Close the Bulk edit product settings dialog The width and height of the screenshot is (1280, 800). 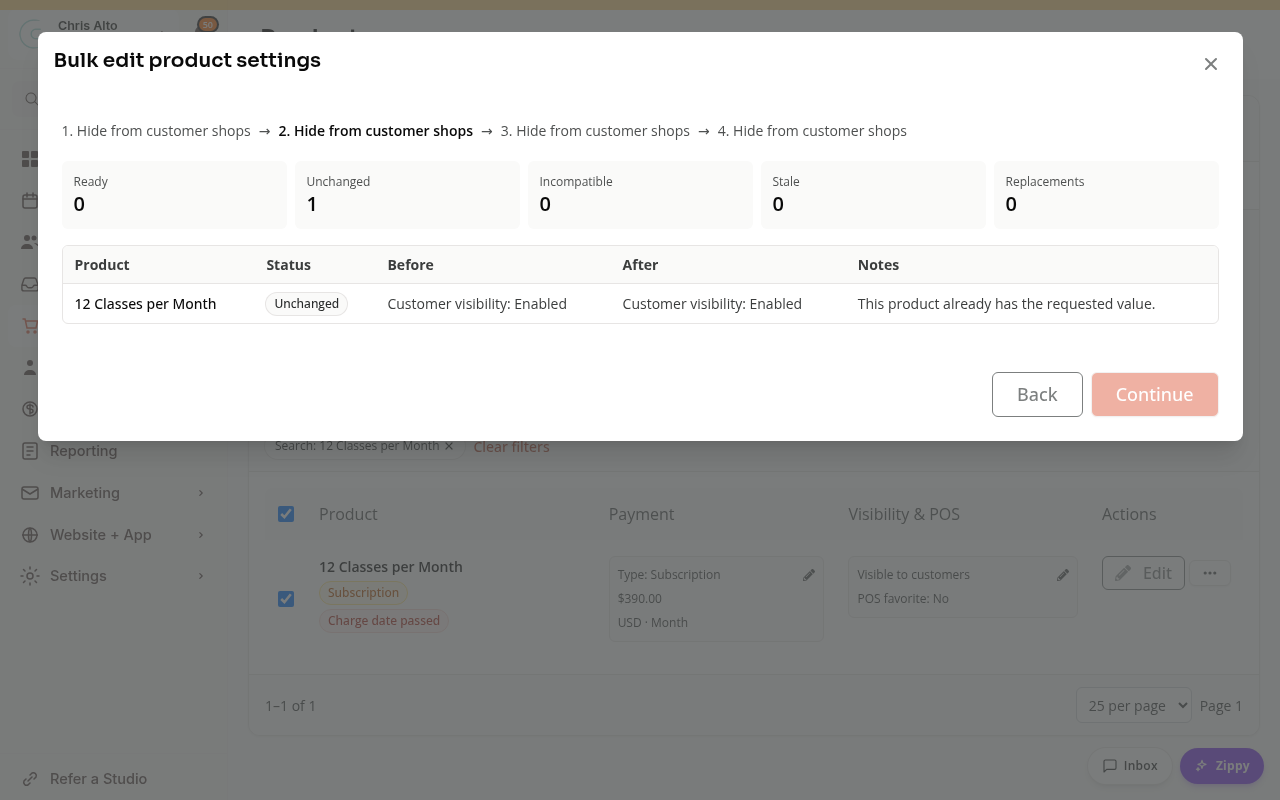[1210, 64]
